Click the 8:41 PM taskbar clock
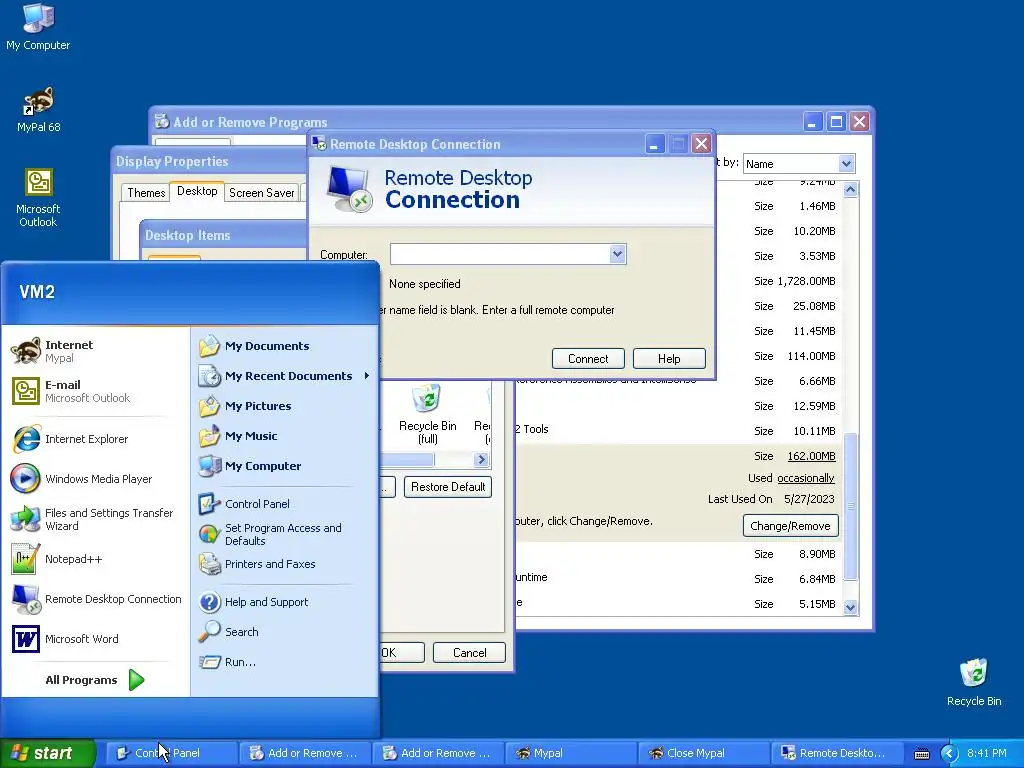The image size is (1024, 768). tap(986, 753)
